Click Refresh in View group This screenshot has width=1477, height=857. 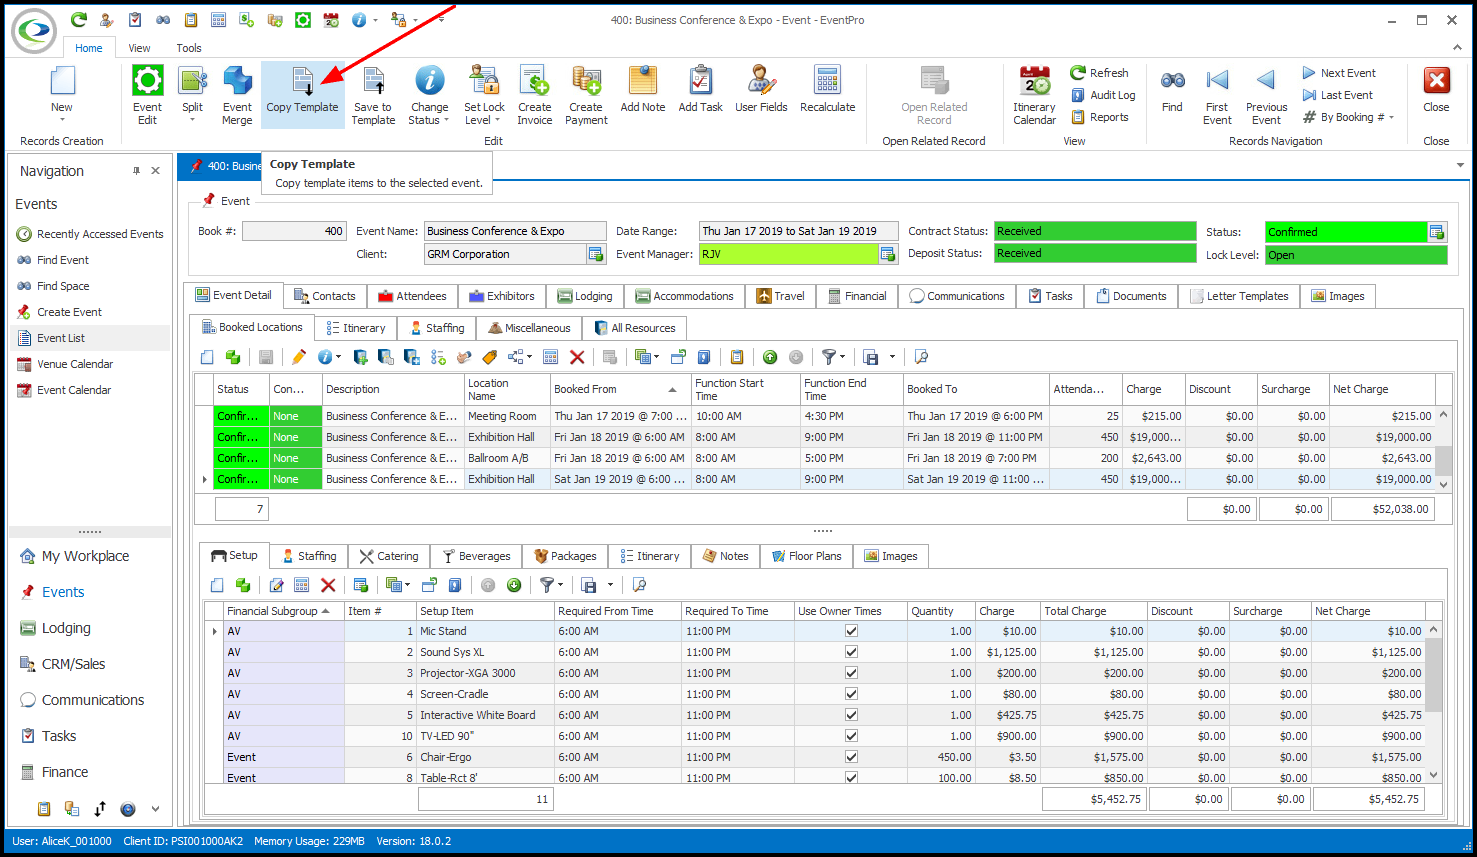click(1099, 73)
